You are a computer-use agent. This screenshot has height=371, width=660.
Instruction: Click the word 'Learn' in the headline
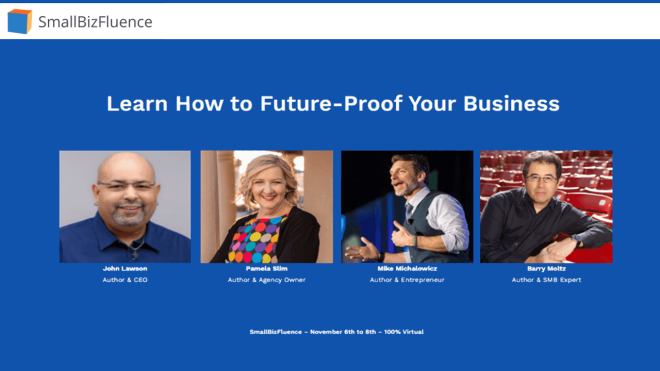pos(137,104)
